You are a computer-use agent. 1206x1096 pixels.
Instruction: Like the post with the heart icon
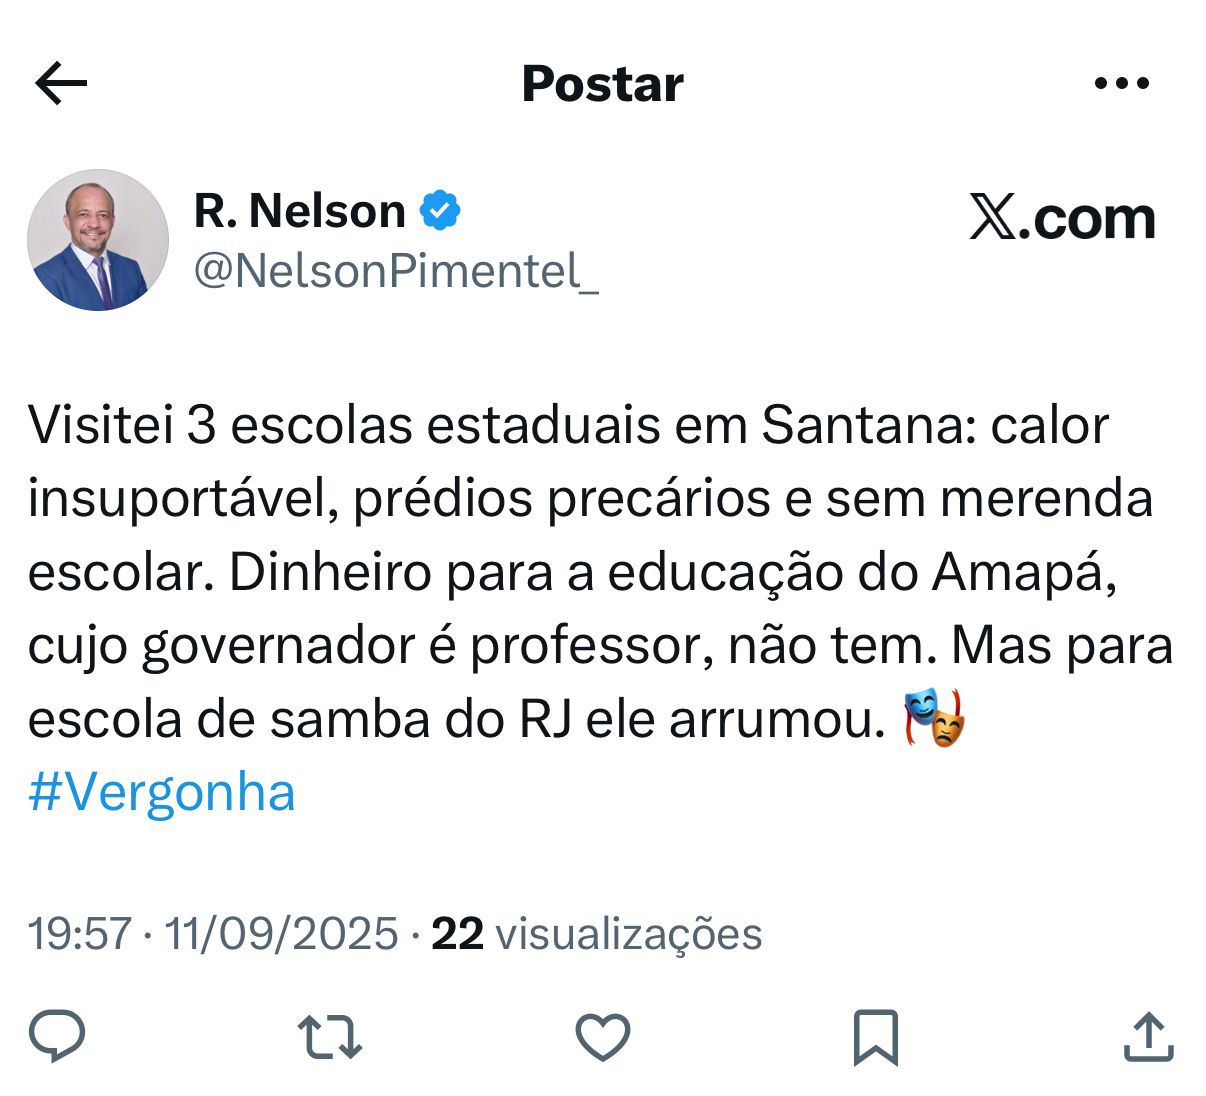pos(603,1037)
